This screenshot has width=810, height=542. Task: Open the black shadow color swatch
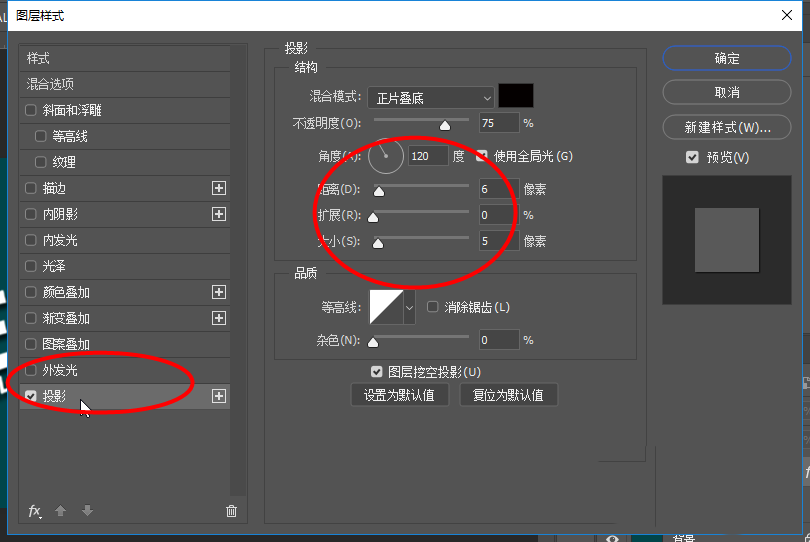pyautogui.click(x=516, y=96)
